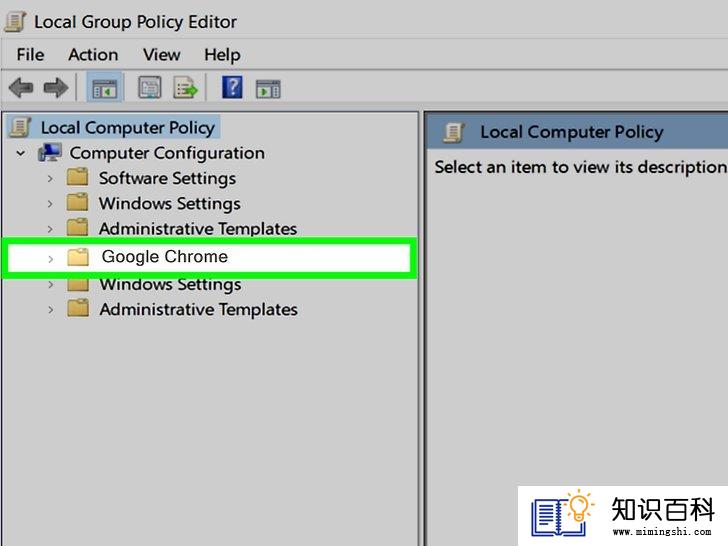Open the File menu
Viewport: 728px width, 546px height.
30,55
